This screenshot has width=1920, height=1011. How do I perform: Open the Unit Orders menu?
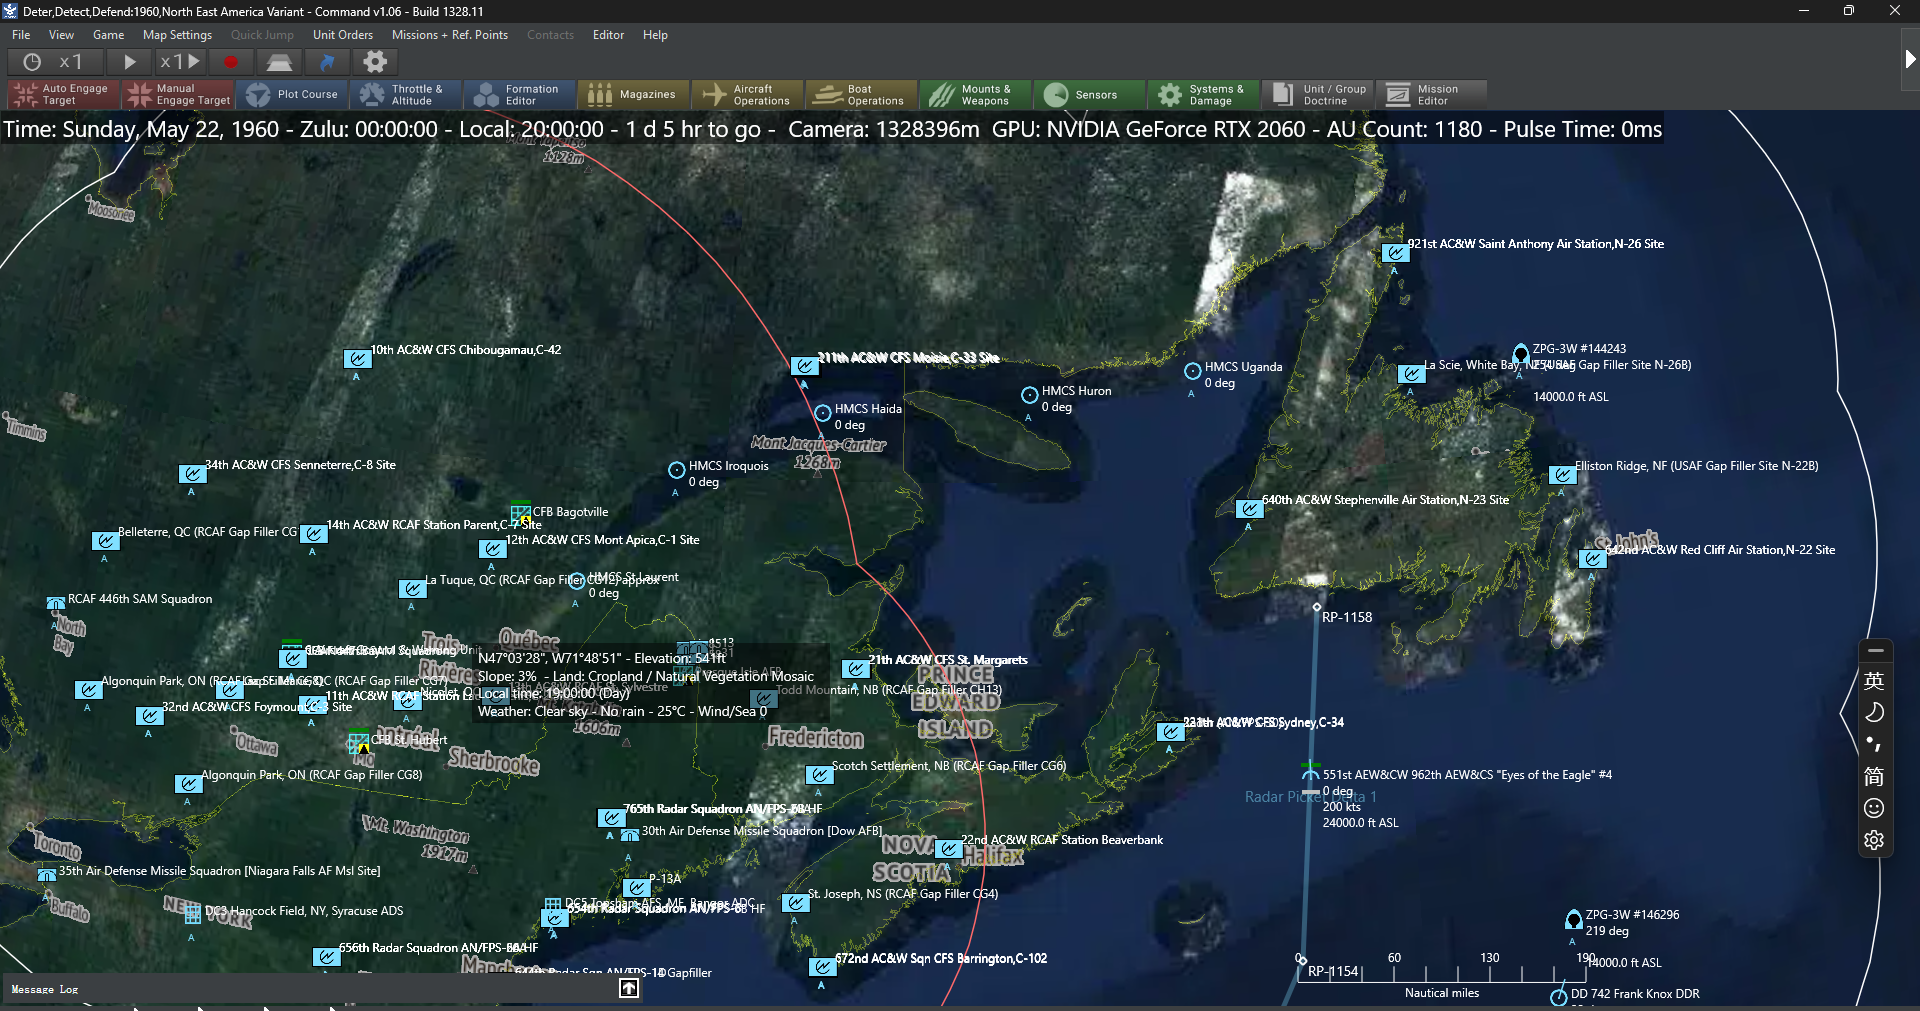click(x=343, y=35)
